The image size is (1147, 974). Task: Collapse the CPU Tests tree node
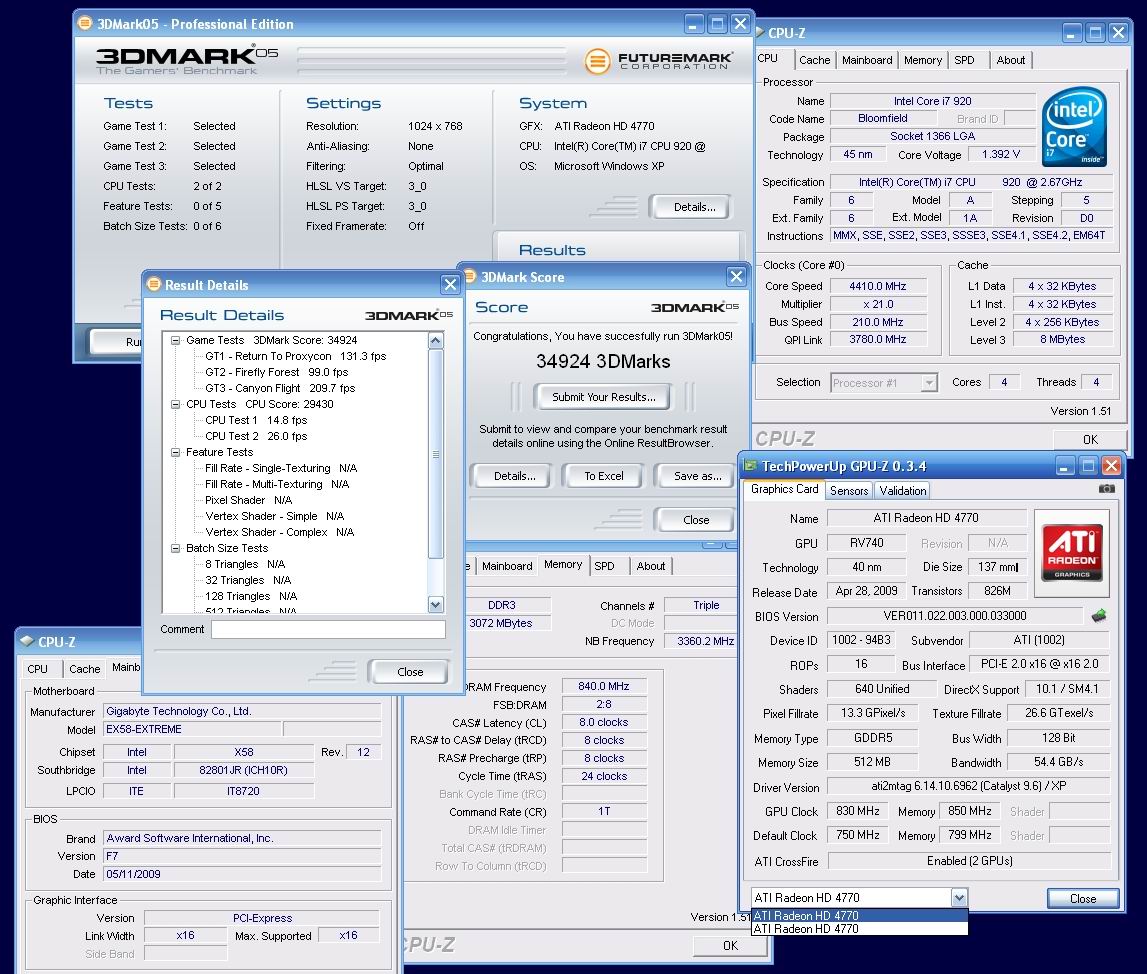pyautogui.click(x=176, y=404)
